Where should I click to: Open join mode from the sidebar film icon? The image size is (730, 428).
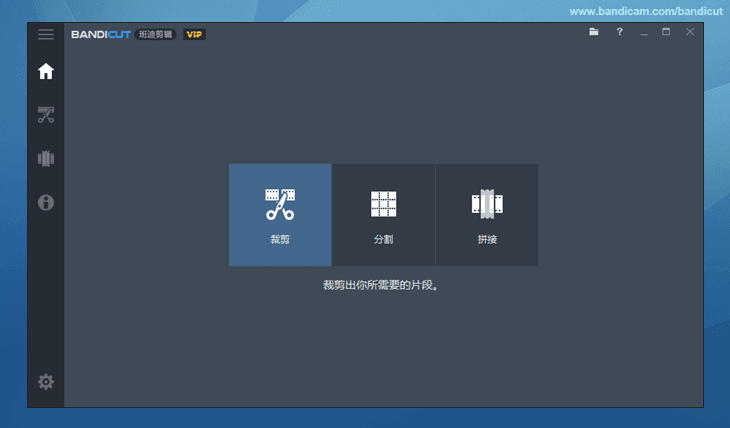(x=46, y=158)
